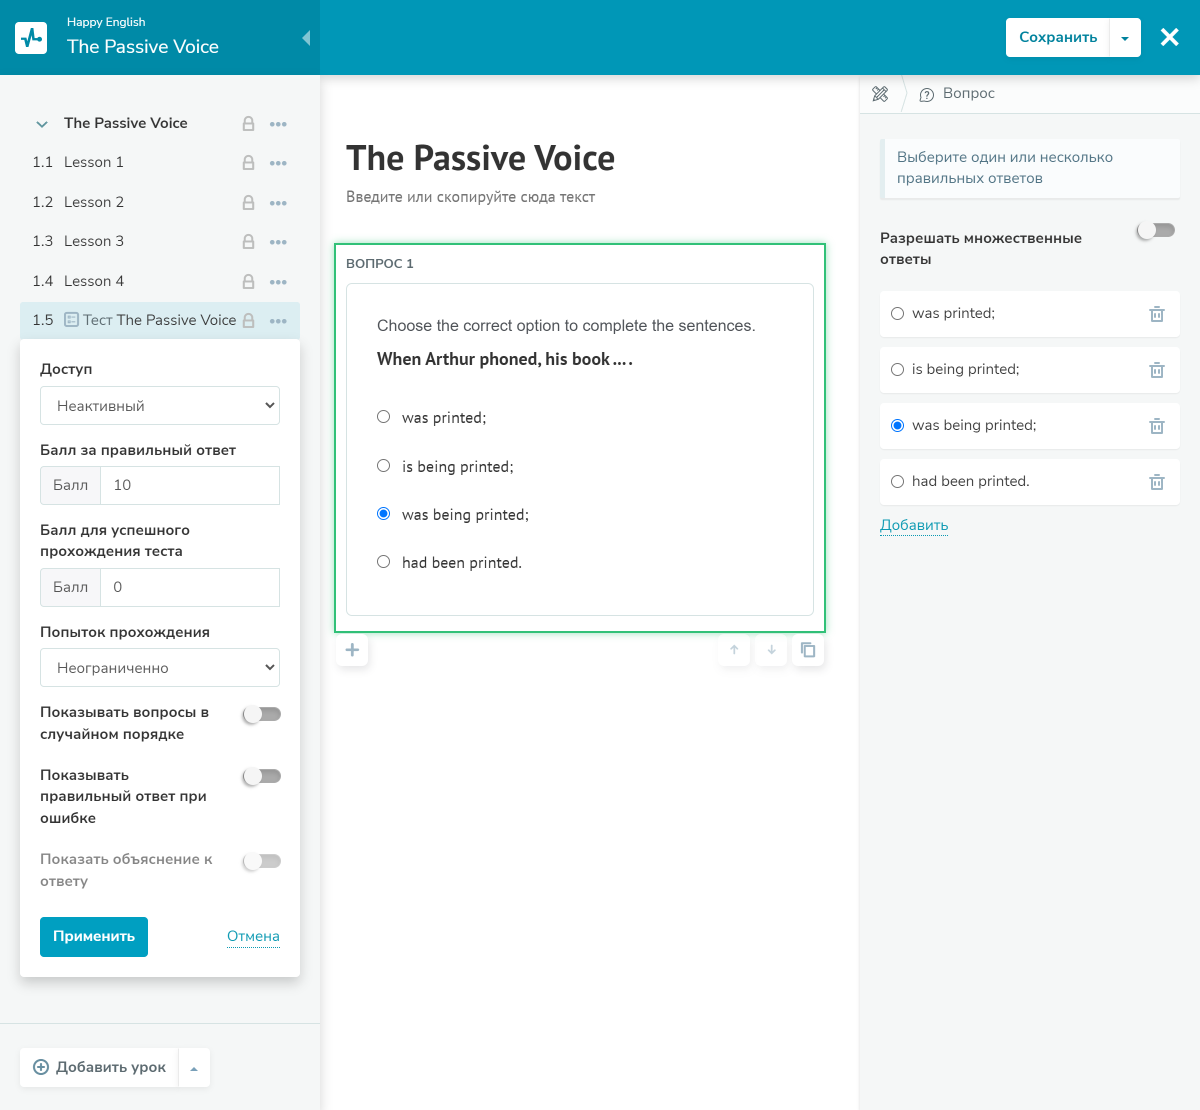Delete the 'was being printed;' answer option
The height and width of the screenshot is (1110, 1200).
click(x=1157, y=426)
